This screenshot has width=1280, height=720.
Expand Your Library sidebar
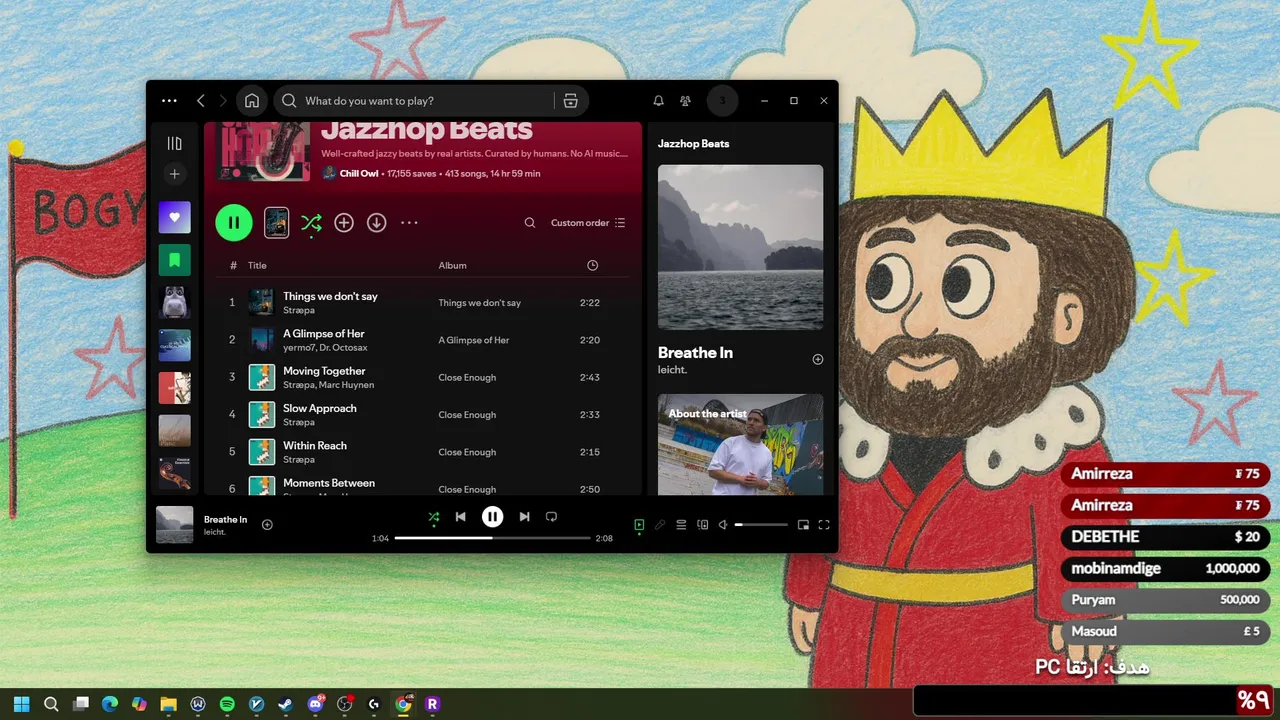click(174, 143)
